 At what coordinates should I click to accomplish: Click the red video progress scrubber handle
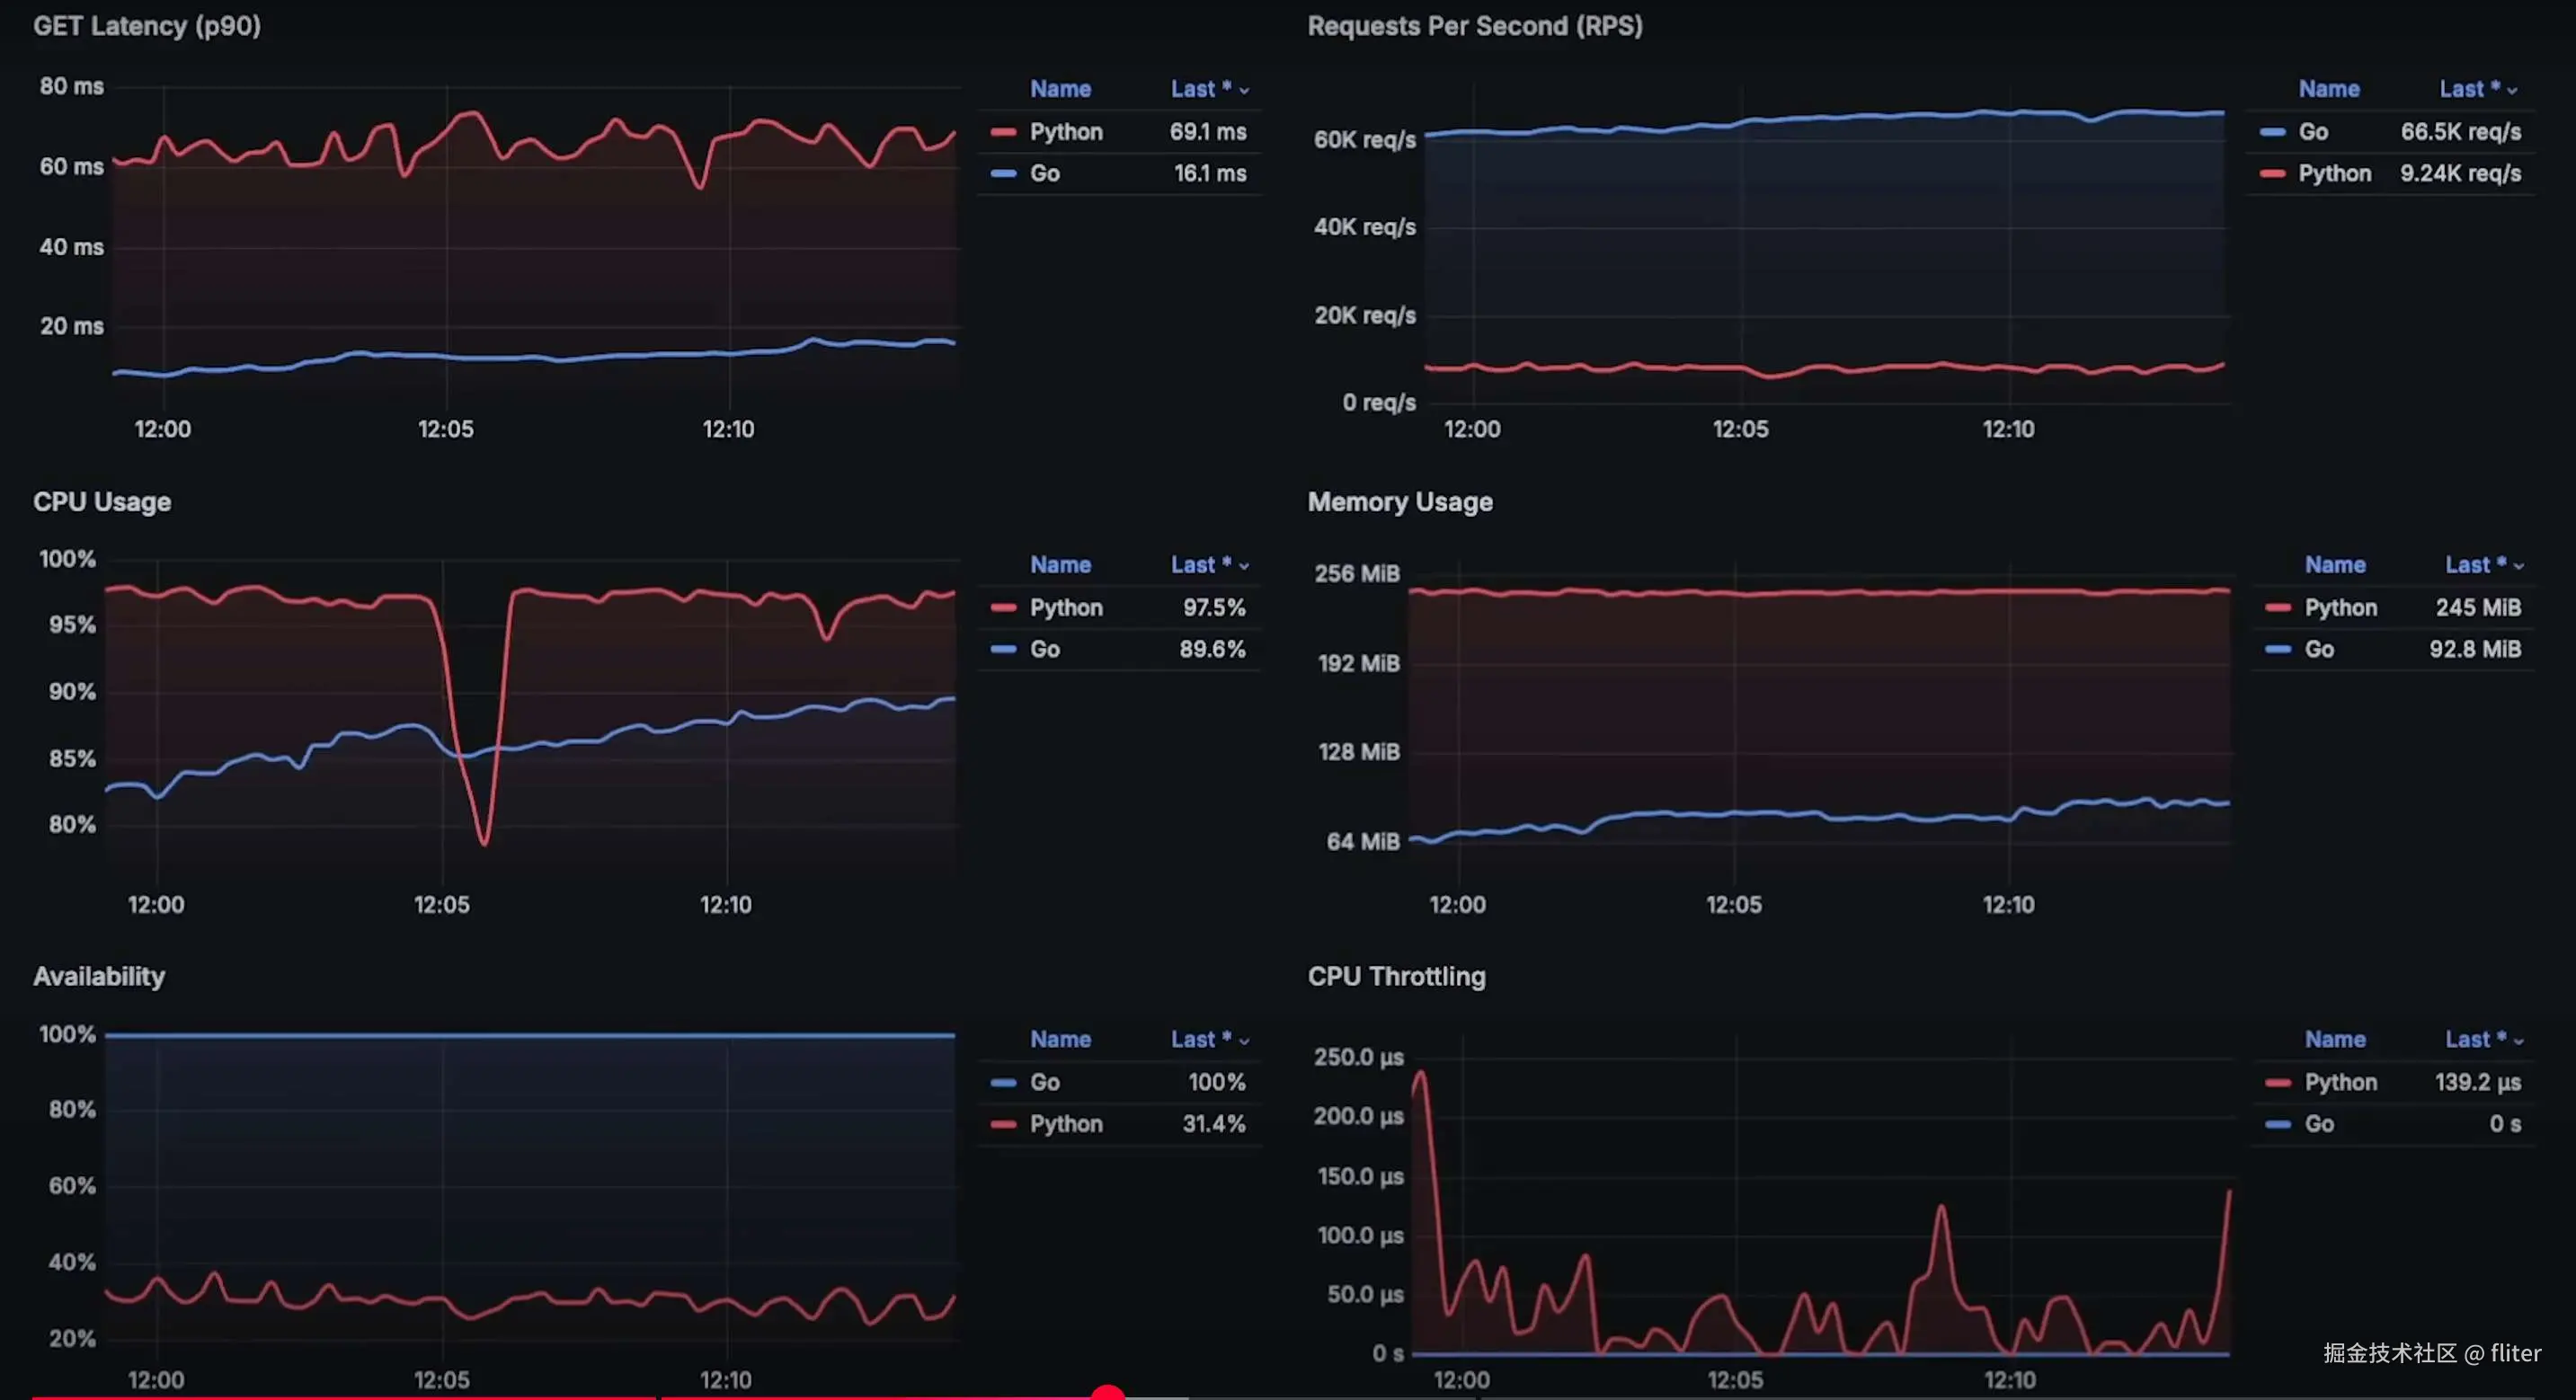[x=1108, y=1393]
